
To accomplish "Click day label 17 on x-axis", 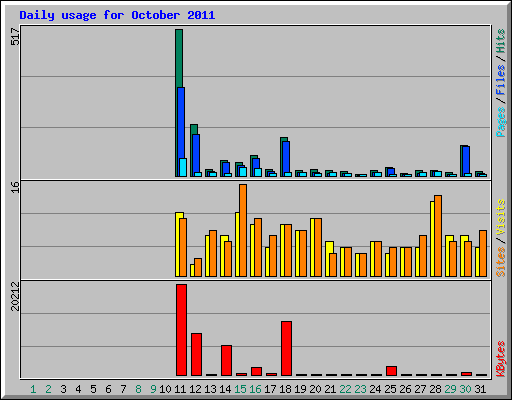I will (x=270, y=389).
